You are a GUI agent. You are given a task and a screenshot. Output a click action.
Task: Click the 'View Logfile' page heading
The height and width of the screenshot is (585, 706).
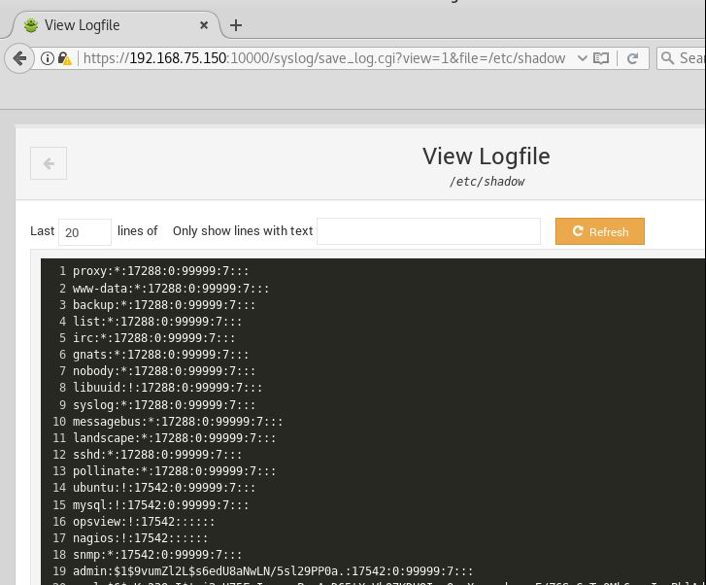coord(486,156)
